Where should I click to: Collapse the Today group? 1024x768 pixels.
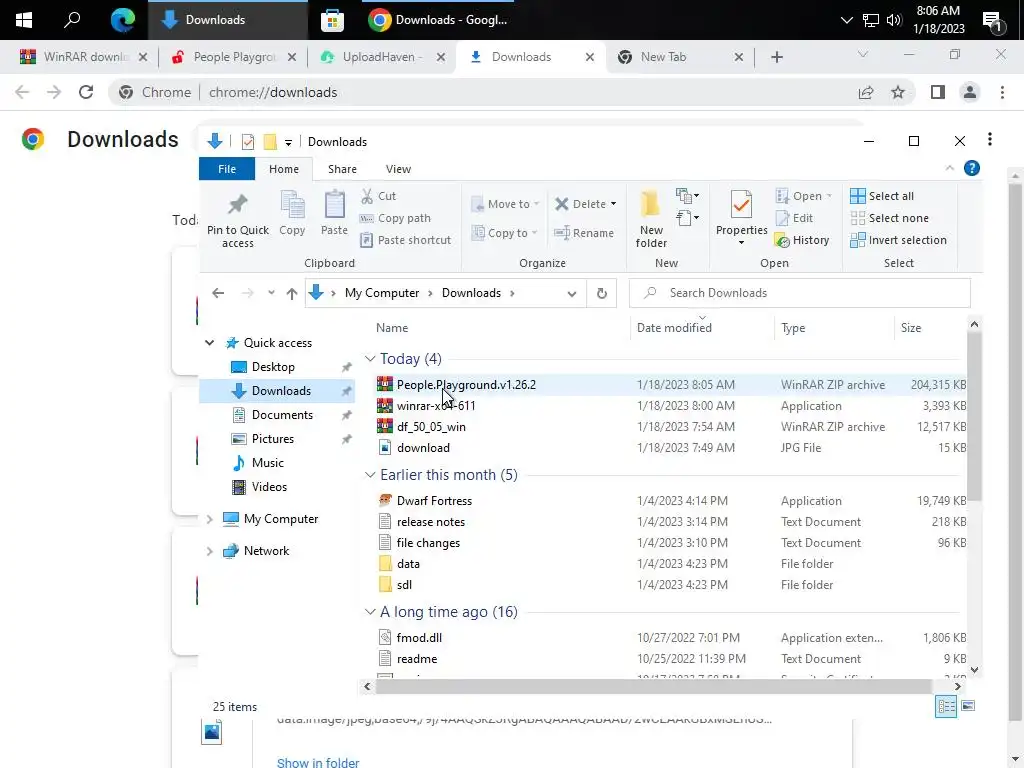click(x=370, y=359)
